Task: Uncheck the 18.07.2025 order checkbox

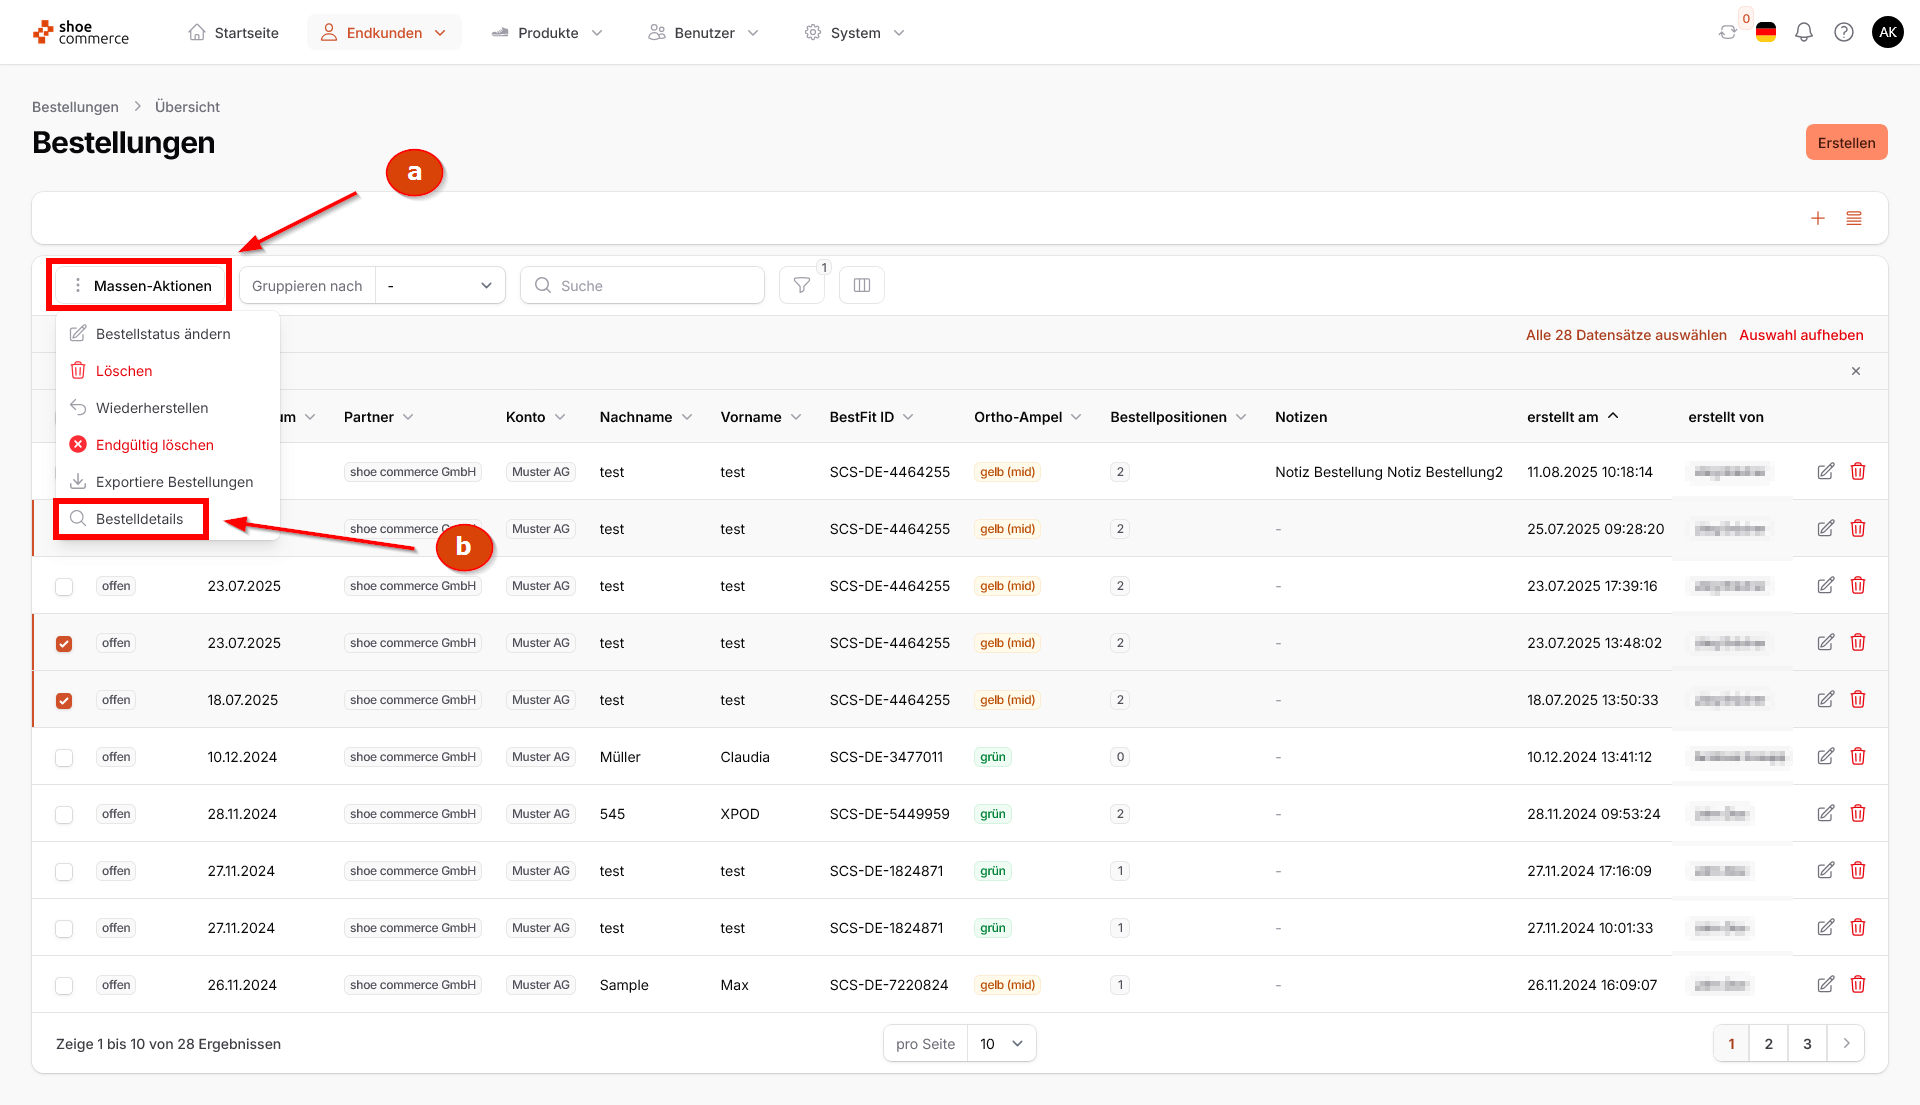Action: (x=64, y=700)
